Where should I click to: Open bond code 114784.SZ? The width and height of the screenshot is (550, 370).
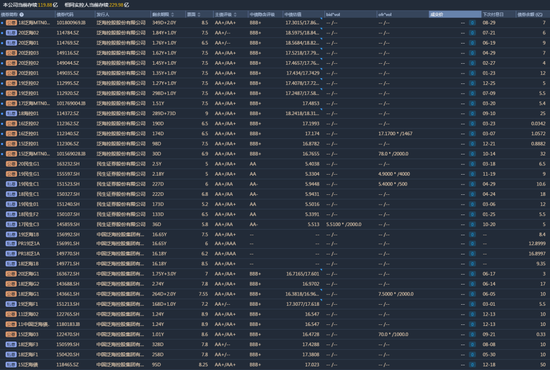pyautogui.click(x=68, y=33)
